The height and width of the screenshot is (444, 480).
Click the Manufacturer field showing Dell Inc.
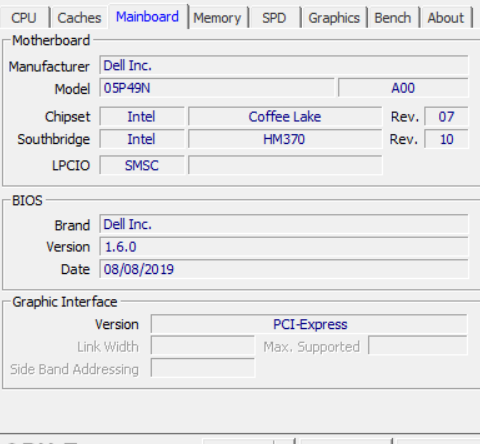(284, 65)
